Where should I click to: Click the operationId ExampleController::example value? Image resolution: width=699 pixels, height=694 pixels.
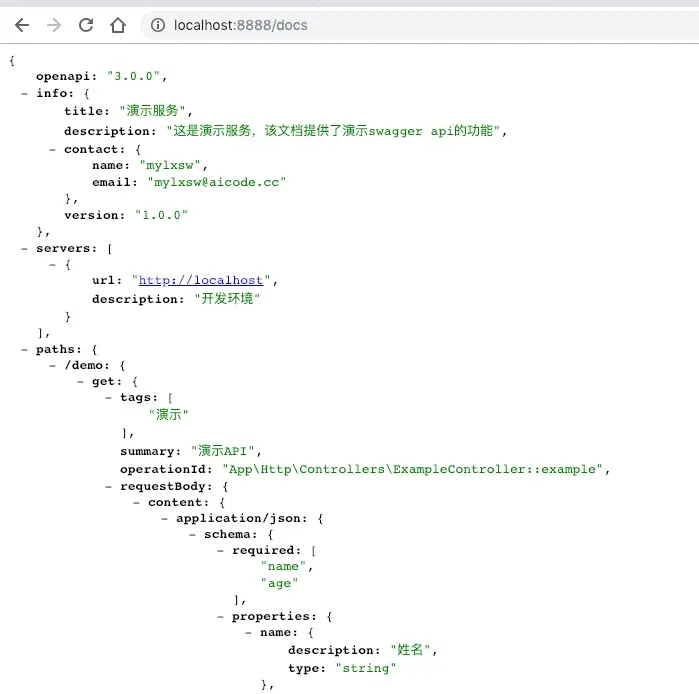click(412, 469)
